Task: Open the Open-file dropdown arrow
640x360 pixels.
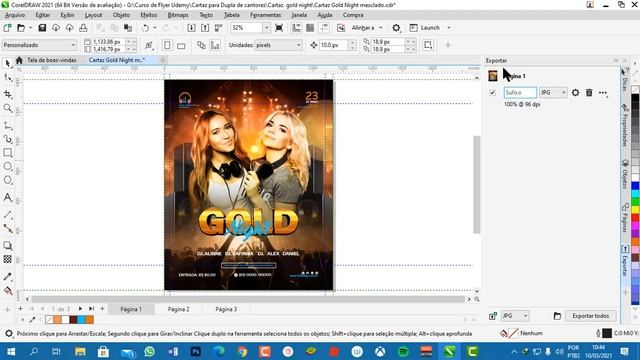Action: (30, 28)
